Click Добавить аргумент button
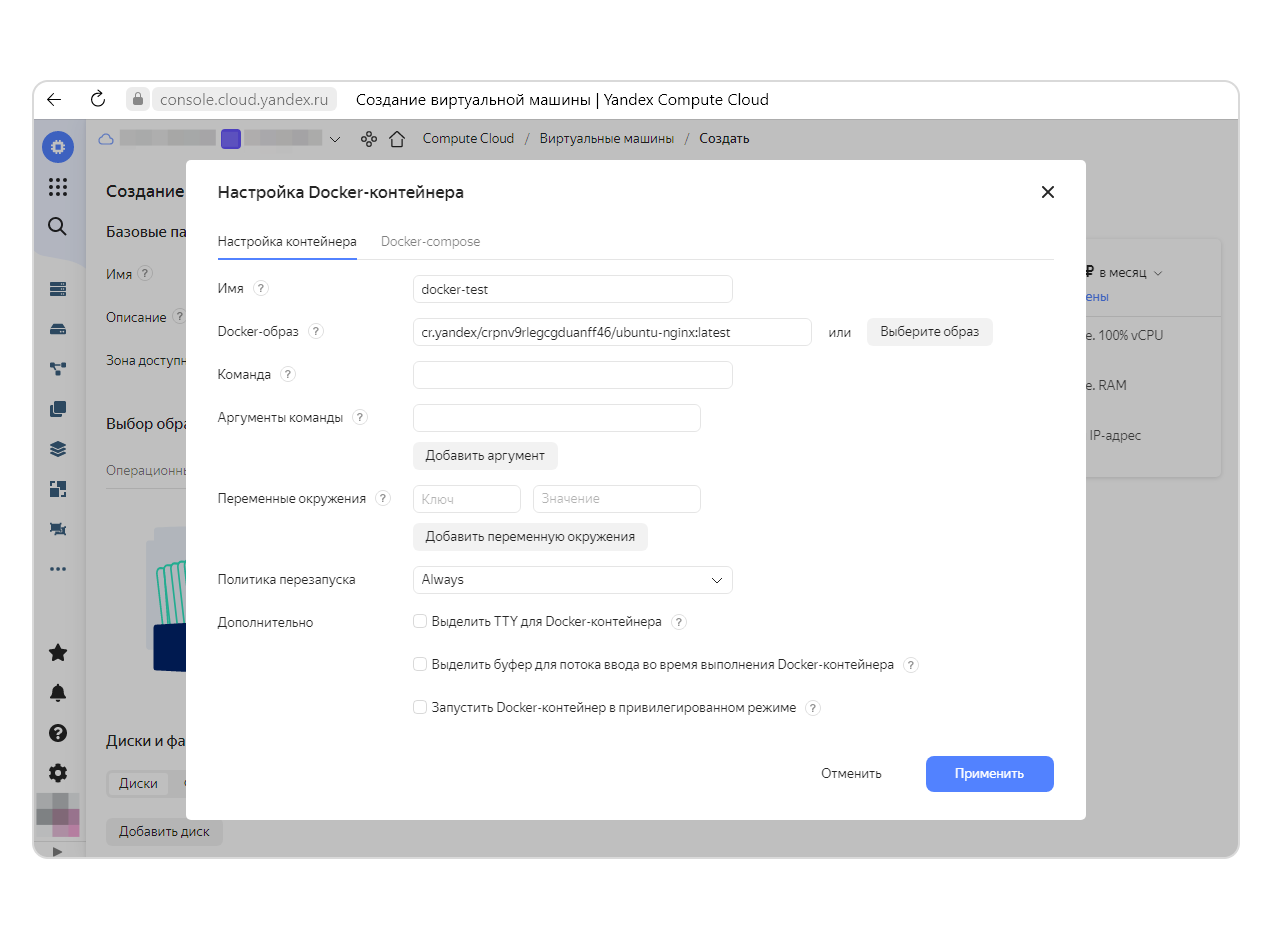This screenshot has height=939, width=1272. (x=485, y=455)
